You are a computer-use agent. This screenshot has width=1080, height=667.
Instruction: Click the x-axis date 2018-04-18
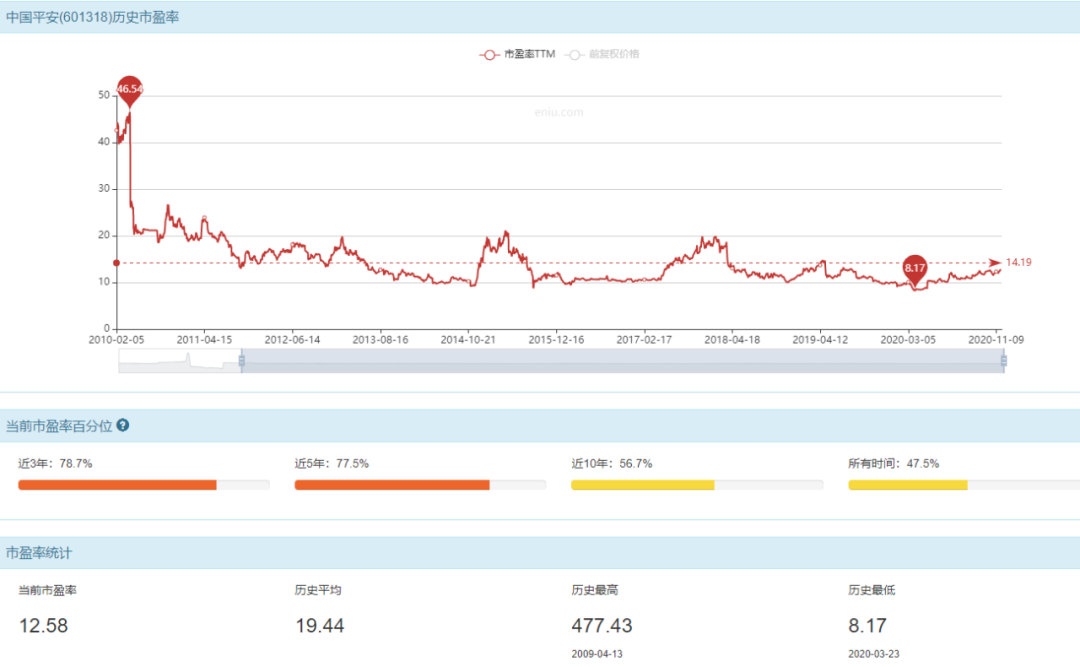(x=732, y=340)
